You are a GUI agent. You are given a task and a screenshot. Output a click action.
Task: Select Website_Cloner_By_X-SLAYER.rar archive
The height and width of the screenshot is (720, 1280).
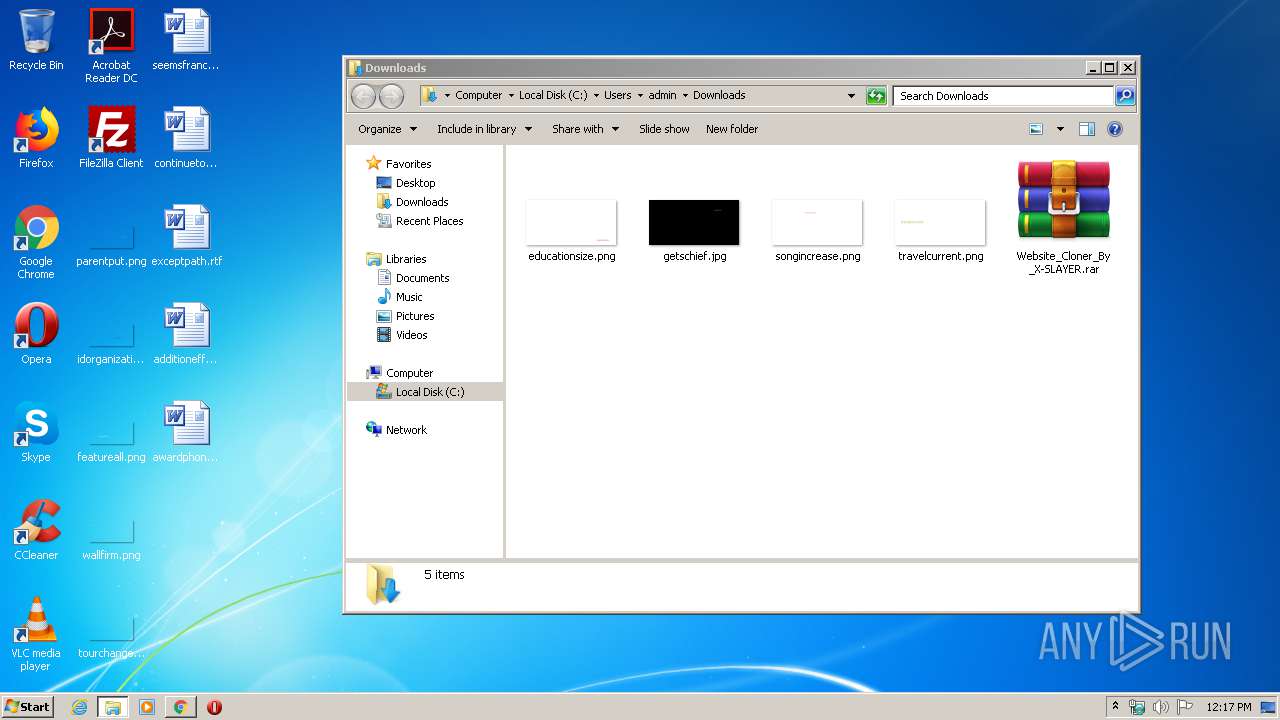click(x=1063, y=217)
